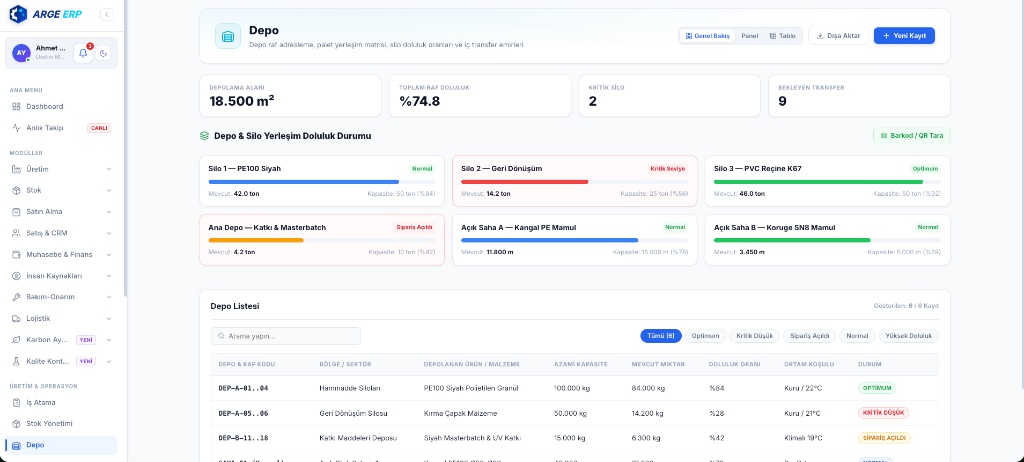Click Ana Depo Katkı & Masterbatch progress bar
Screen dimensions: 1024x462
tap(322, 240)
